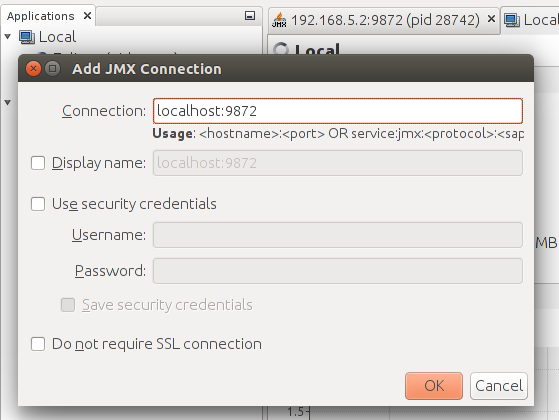The height and width of the screenshot is (420, 559).
Task: Click the Username input field
Action: (x=338, y=235)
